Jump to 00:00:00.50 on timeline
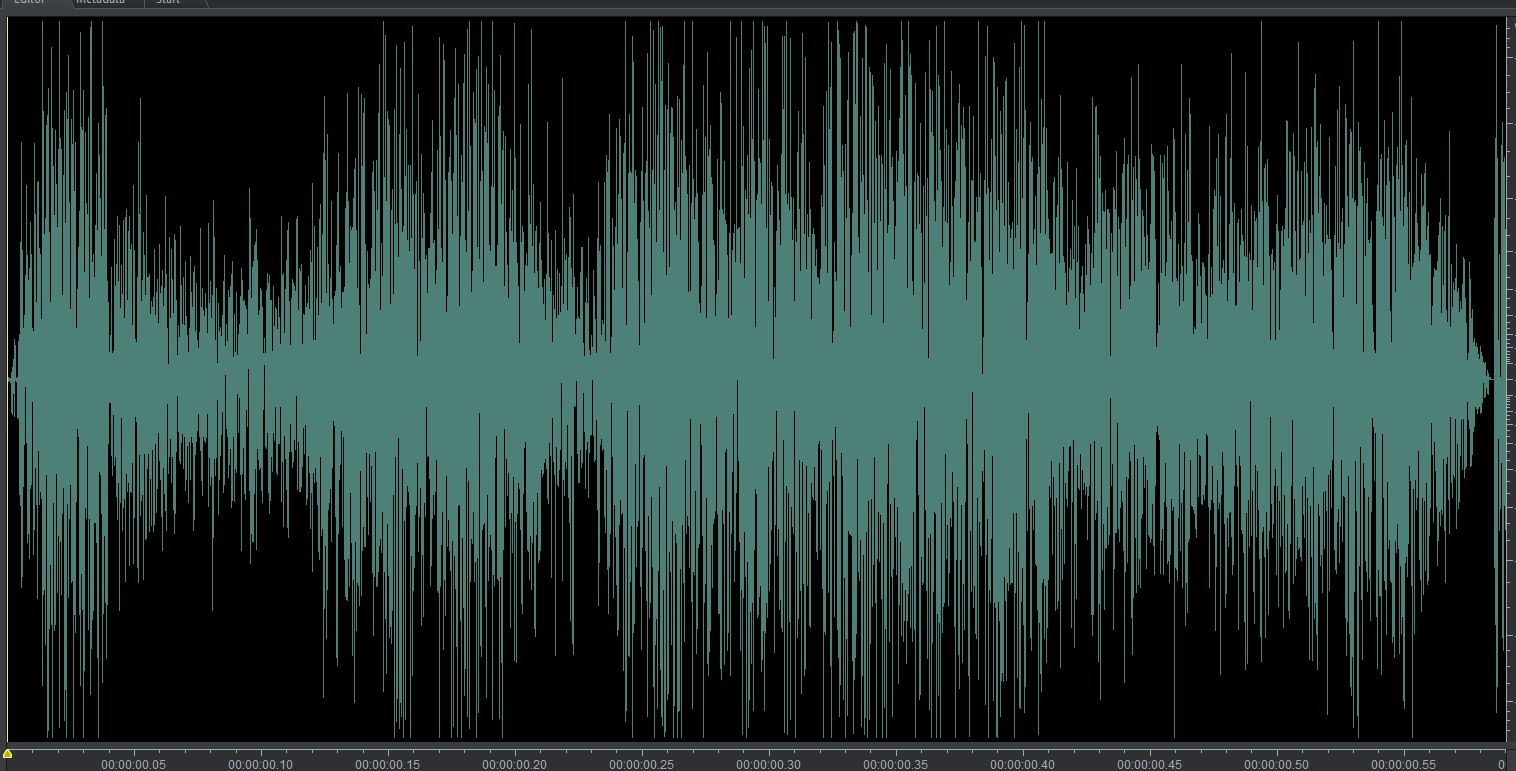This screenshot has width=1516, height=771. tap(1276, 764)
